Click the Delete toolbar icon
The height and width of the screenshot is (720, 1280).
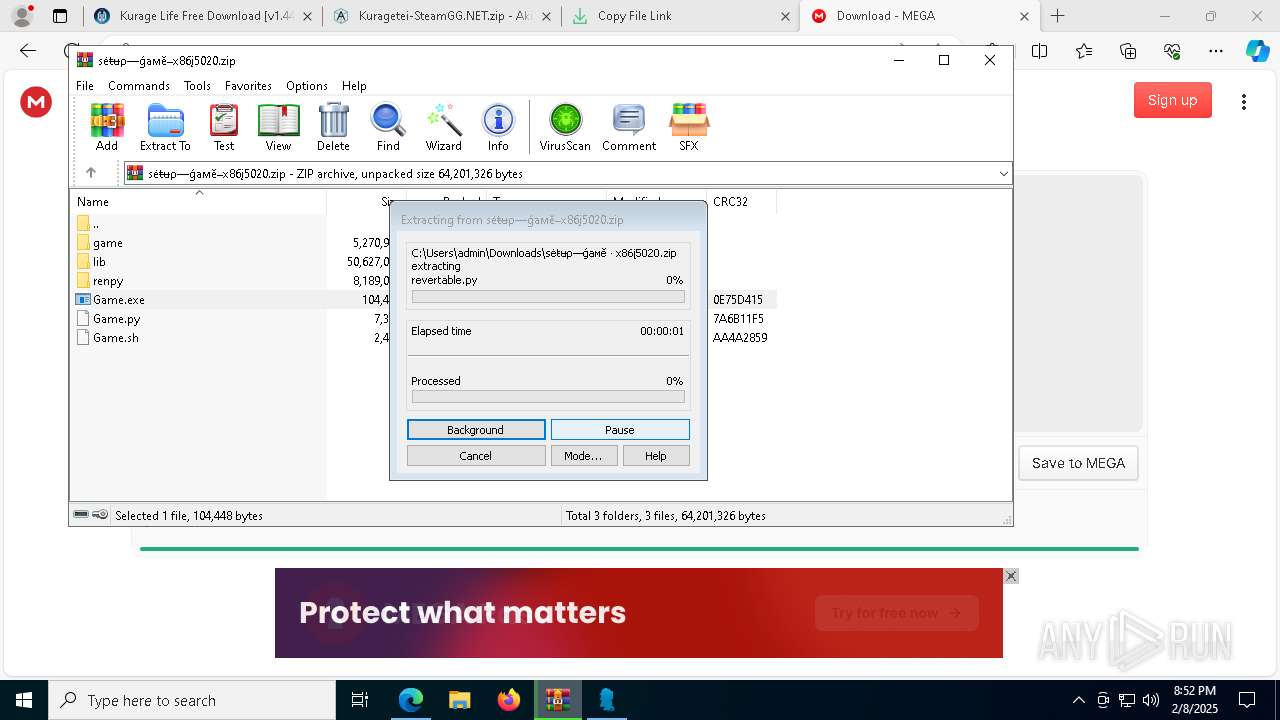333,127
